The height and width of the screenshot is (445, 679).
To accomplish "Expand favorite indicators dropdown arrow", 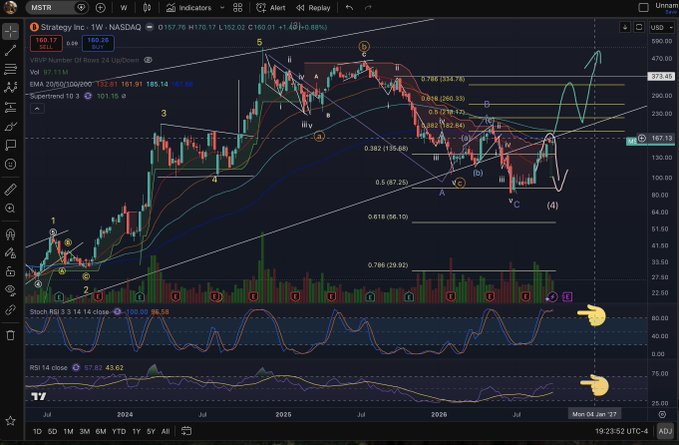I will (x=222, y=7).
